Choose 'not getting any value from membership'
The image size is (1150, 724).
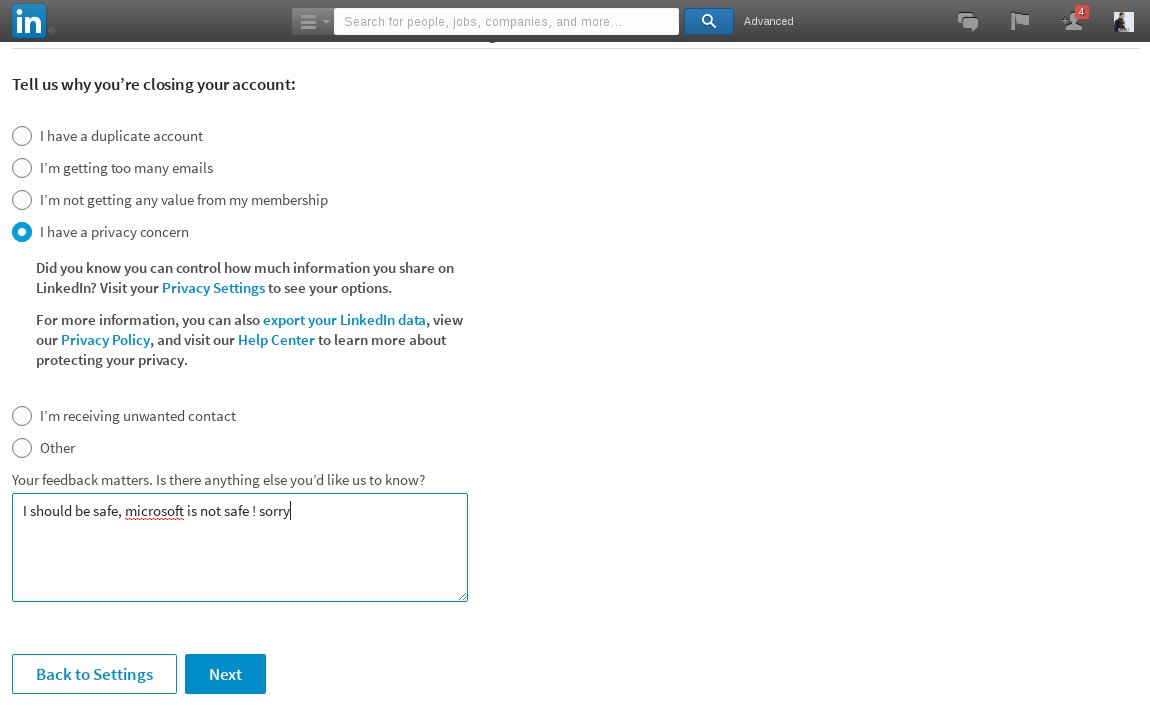(x=22, y=200)
